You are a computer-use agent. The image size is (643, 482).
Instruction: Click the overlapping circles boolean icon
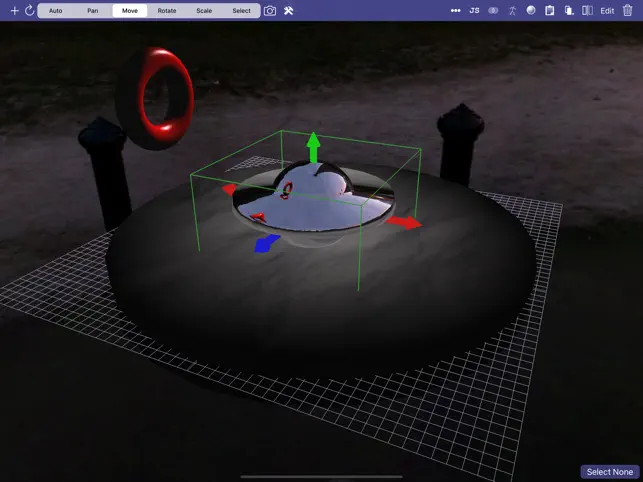tap(493, 11)
